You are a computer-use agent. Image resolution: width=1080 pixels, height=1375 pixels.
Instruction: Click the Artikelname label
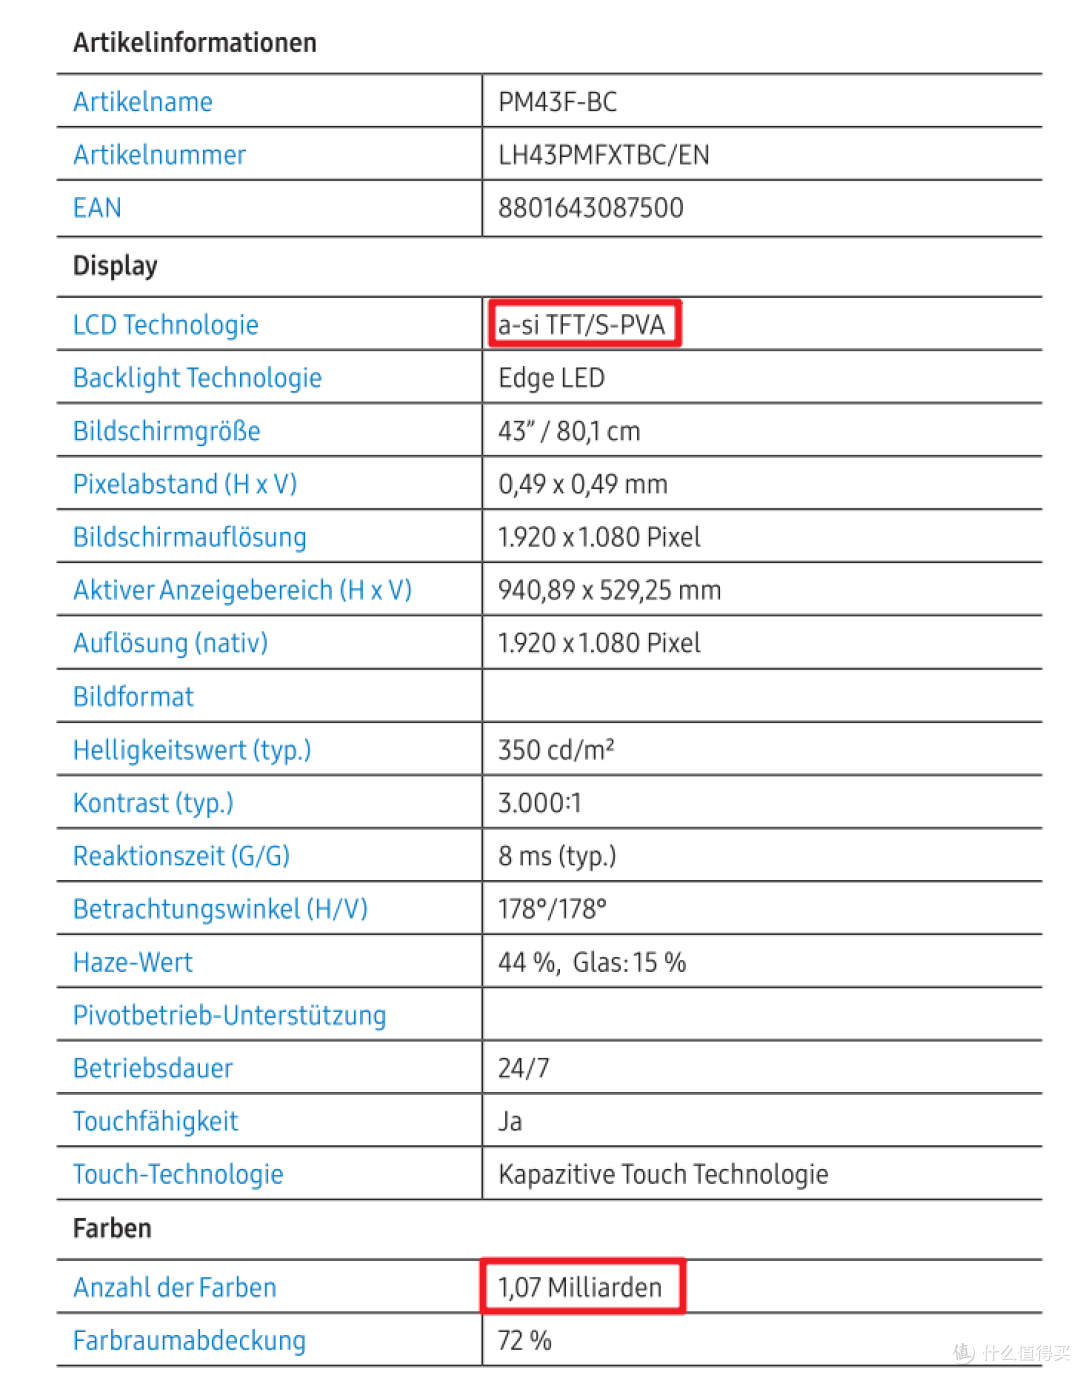(x=143, y=102)
